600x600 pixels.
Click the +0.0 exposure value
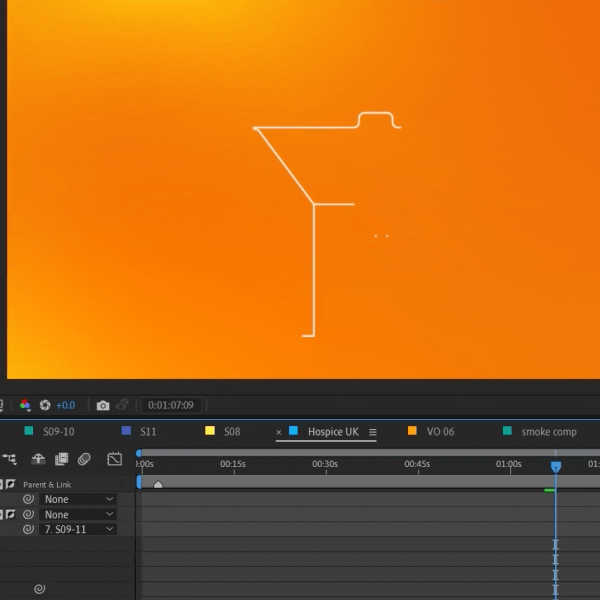[65, 405]
